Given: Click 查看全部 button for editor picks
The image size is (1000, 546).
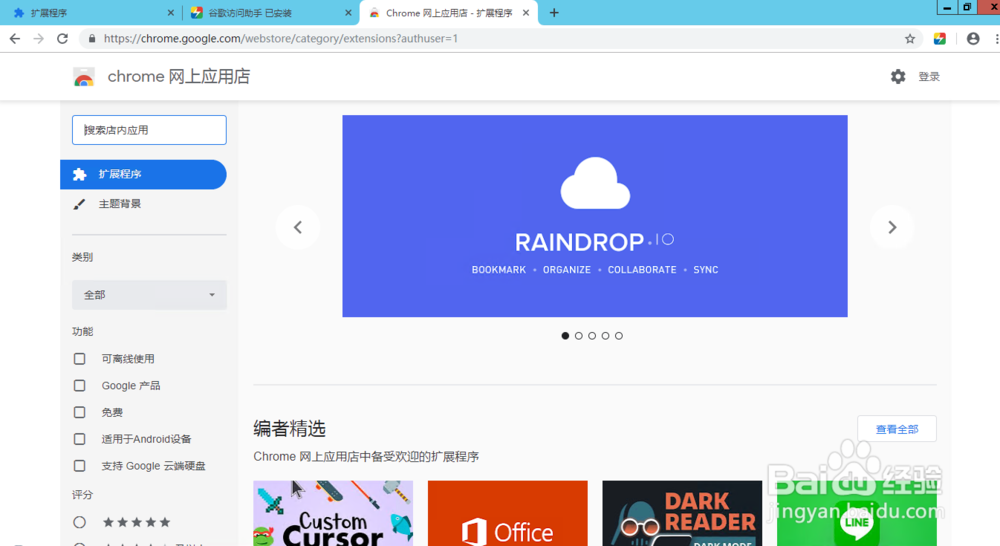Looking at the screenshot, I should point(897,429).
